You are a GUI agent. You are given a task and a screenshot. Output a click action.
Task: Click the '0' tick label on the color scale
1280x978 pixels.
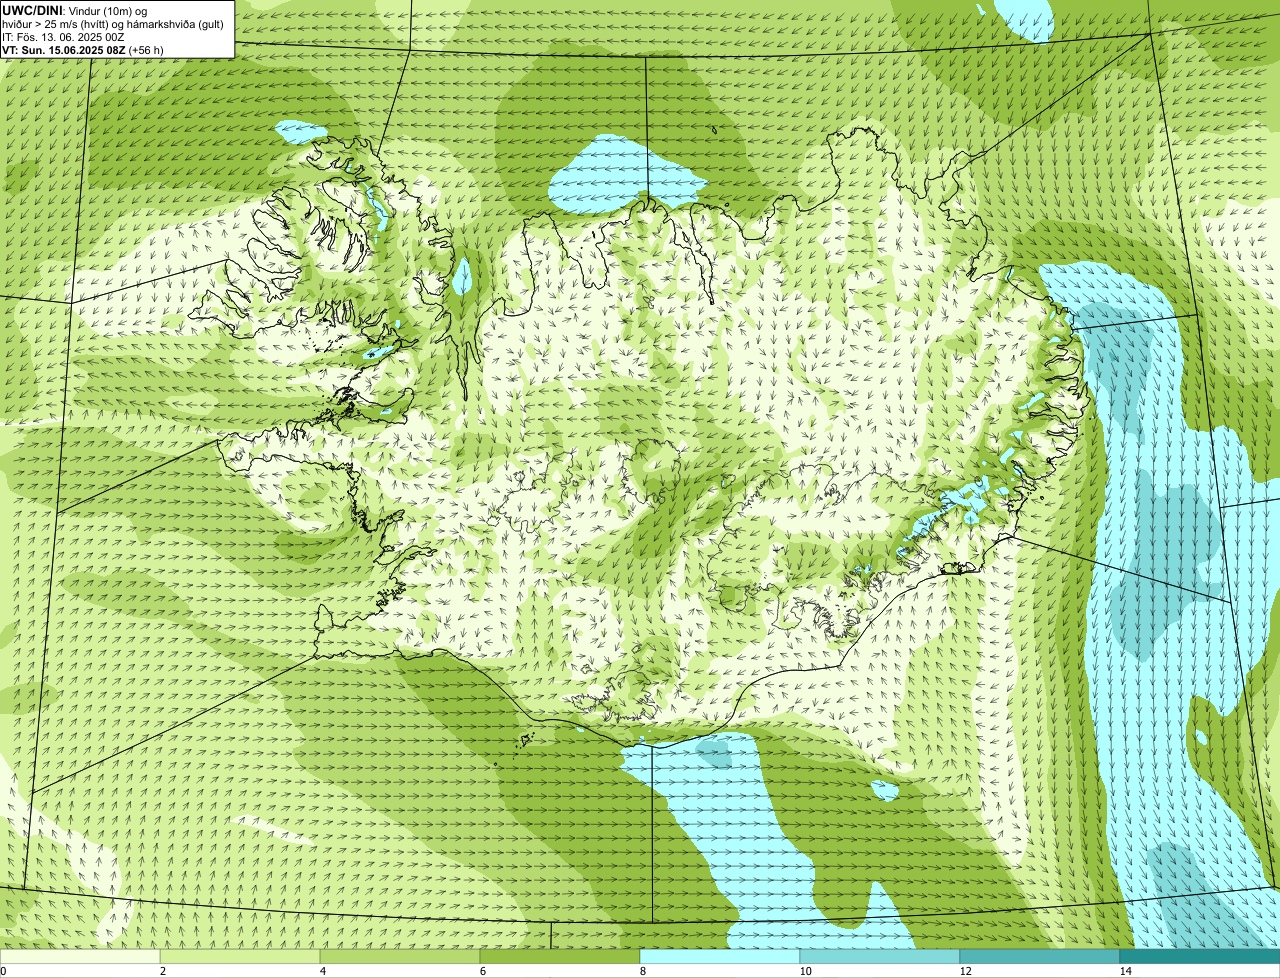[x=3, y=971]
